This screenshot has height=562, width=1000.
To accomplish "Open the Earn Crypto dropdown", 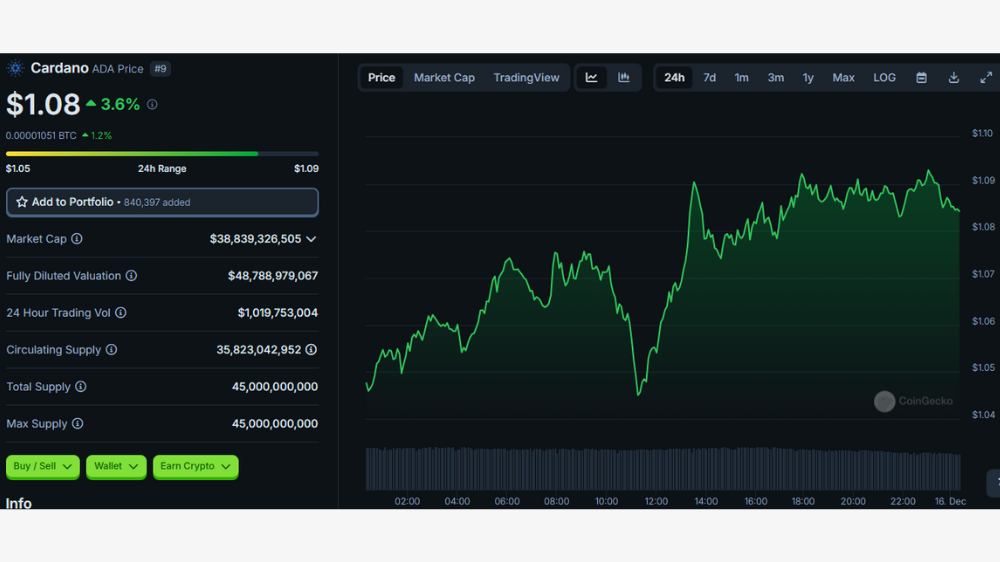I will click(195, 466).
